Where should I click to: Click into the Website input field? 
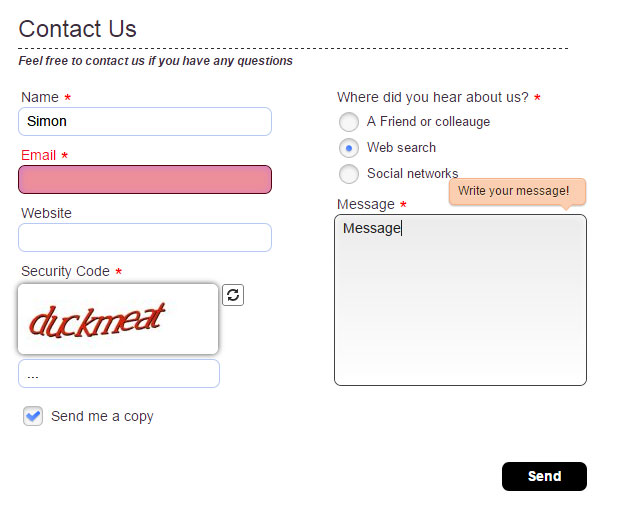(x=145, y=238)
